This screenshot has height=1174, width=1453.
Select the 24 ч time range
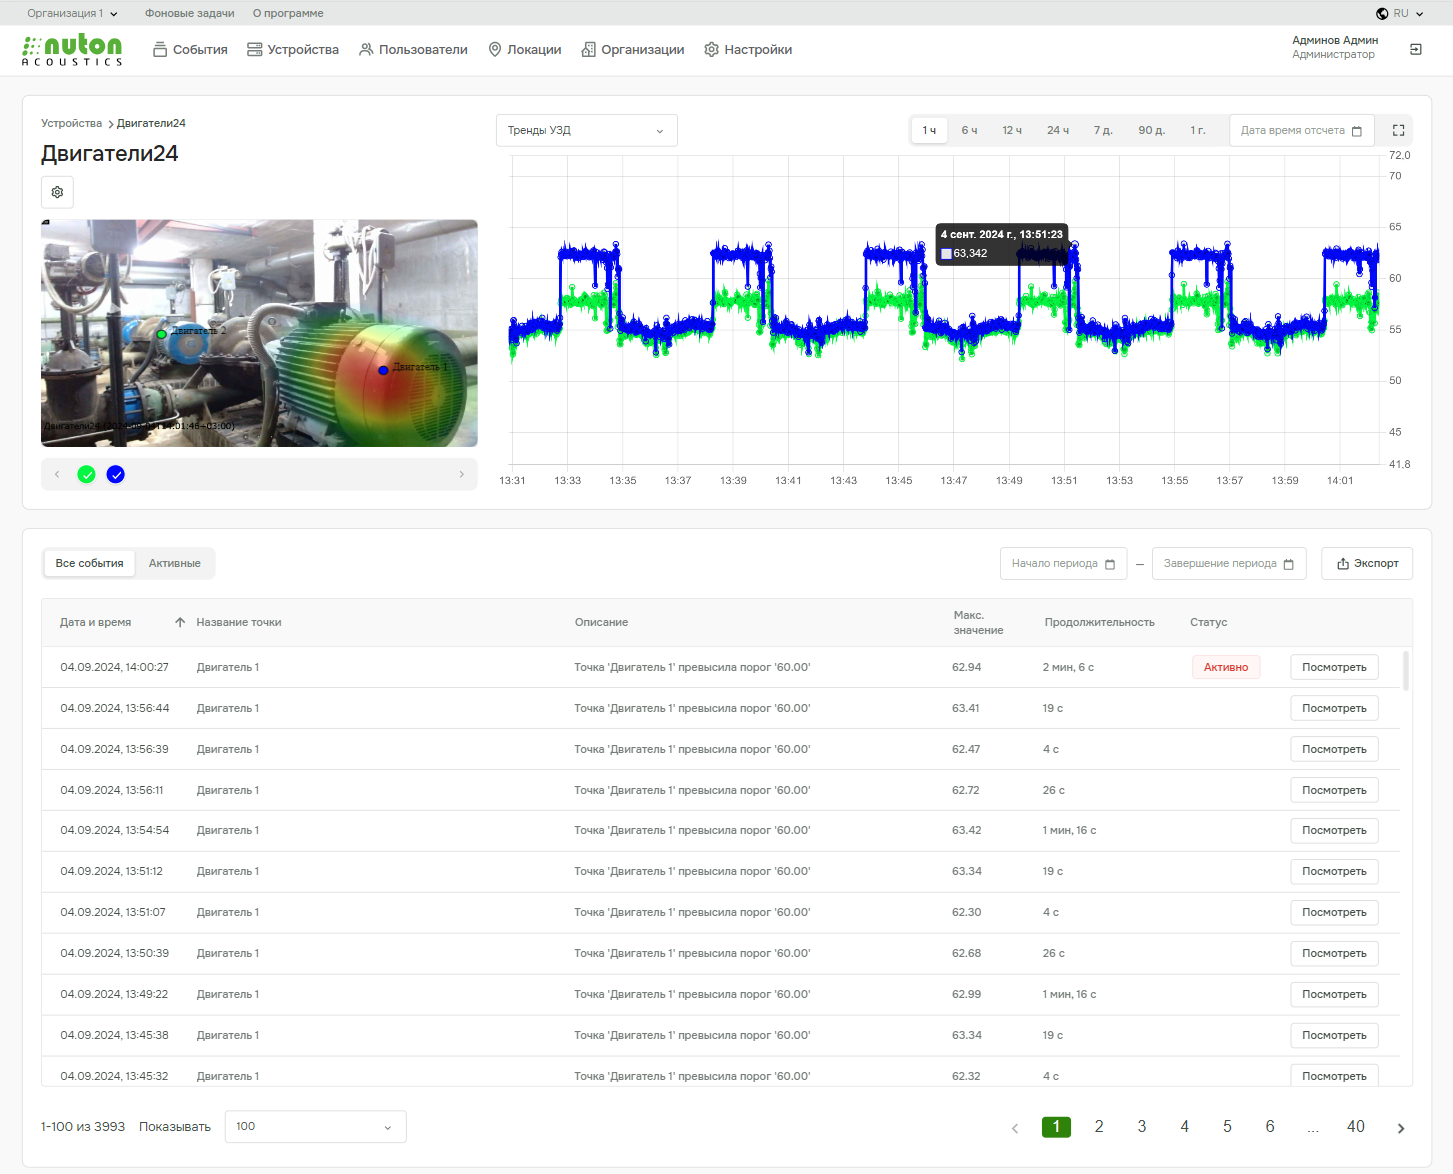coord(1057,130)
